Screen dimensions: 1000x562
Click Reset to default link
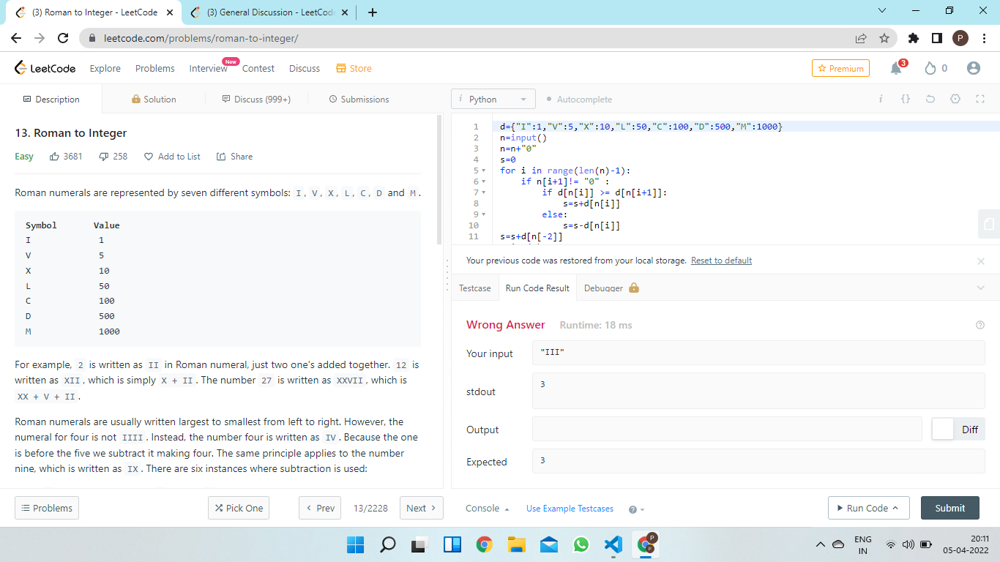click(721, 260)
